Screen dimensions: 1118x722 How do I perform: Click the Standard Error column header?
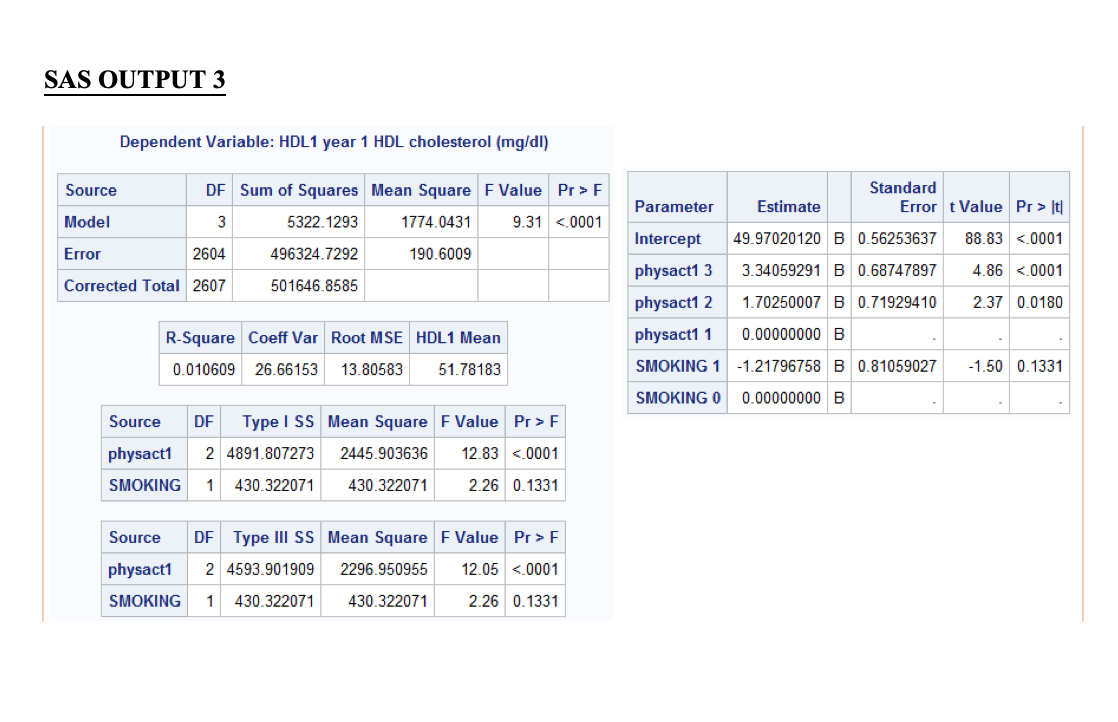(903, 197)
